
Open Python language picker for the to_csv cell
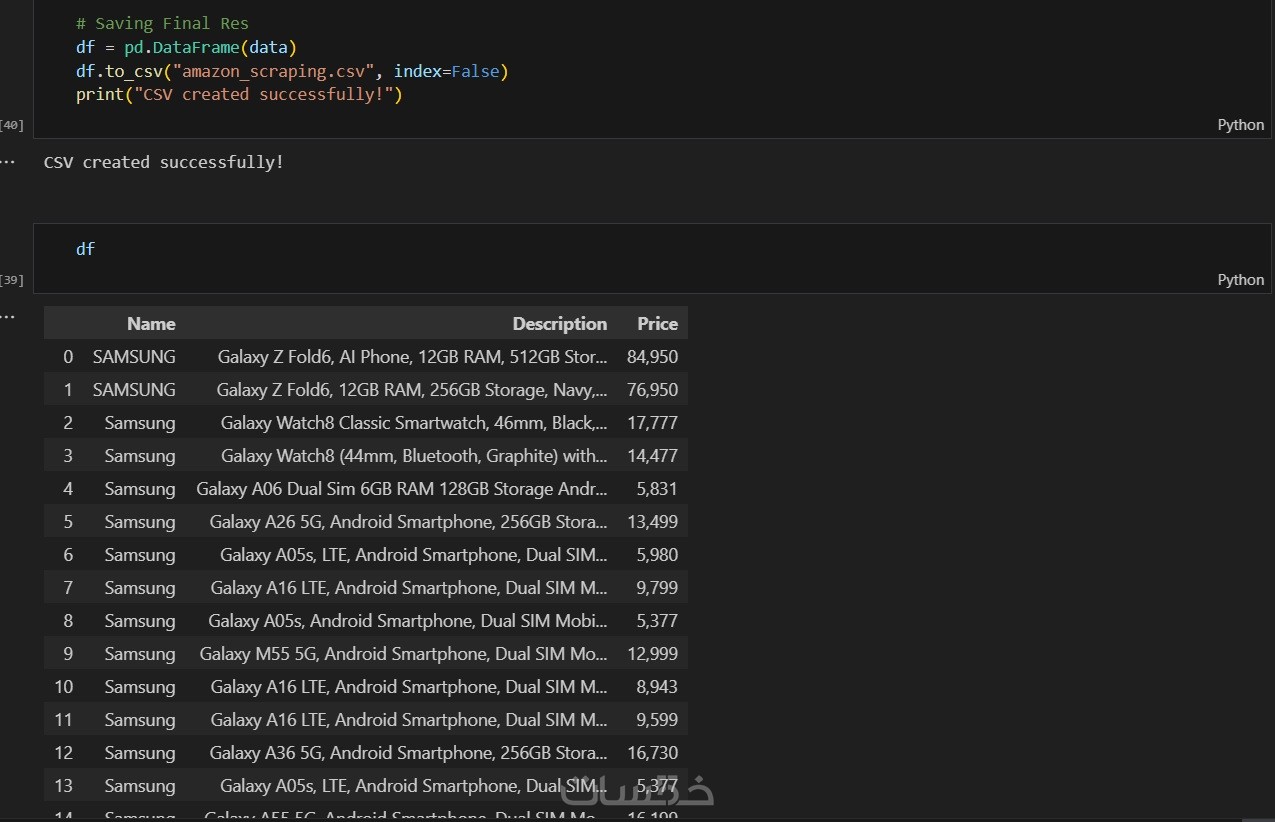click(x=1240, y=125)
